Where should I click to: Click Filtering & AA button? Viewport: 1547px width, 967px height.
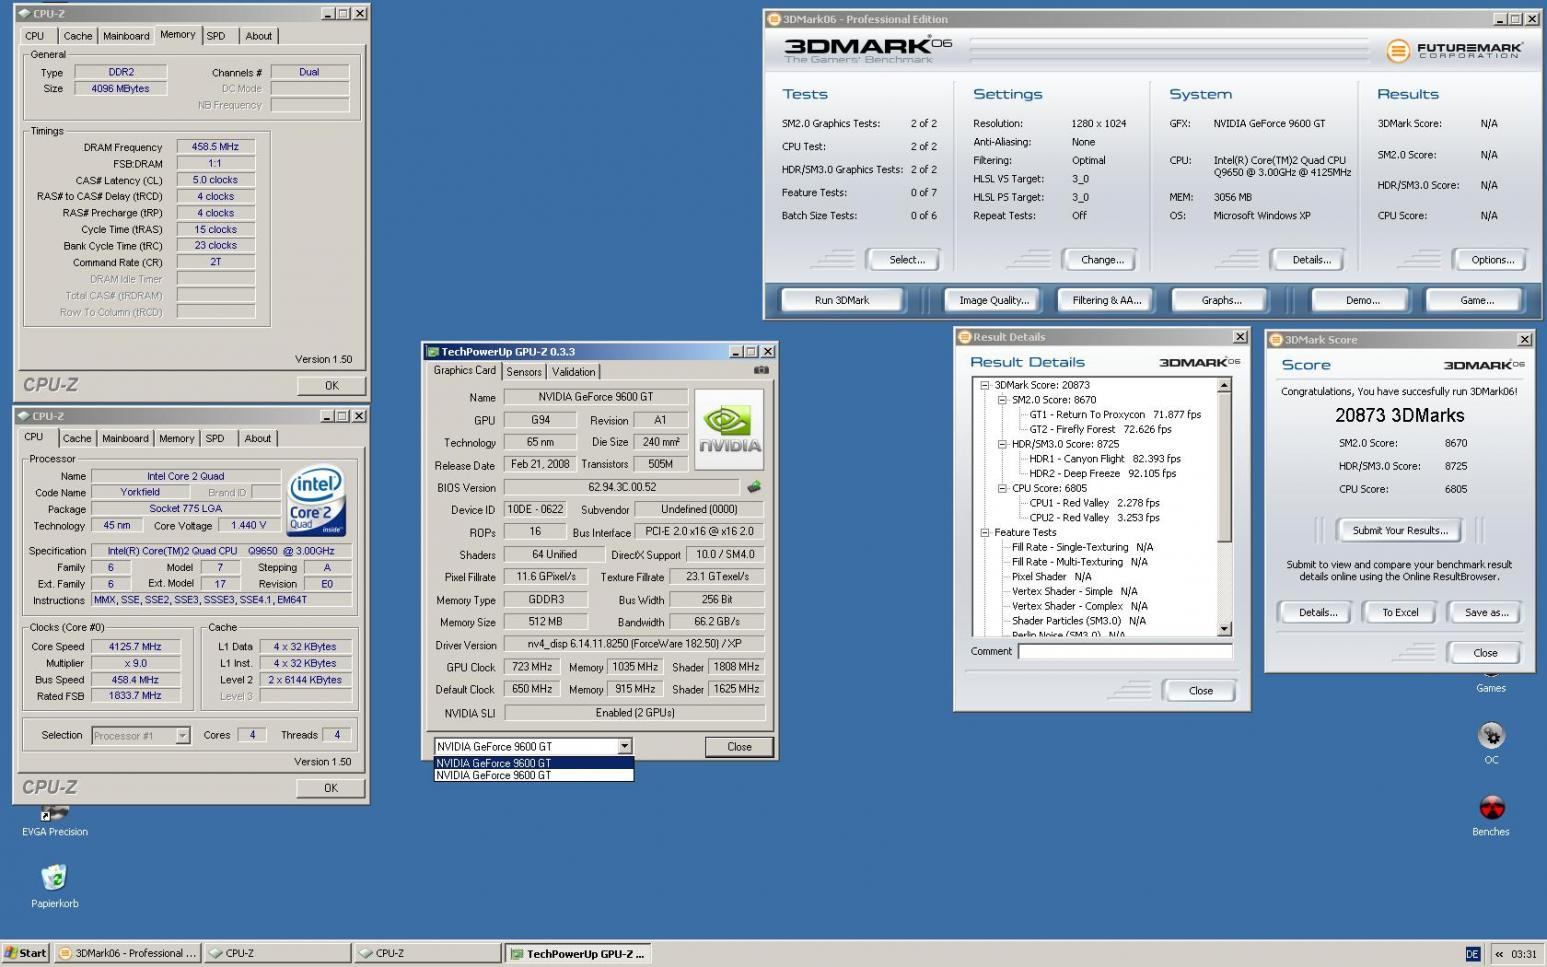point(1107,300)
